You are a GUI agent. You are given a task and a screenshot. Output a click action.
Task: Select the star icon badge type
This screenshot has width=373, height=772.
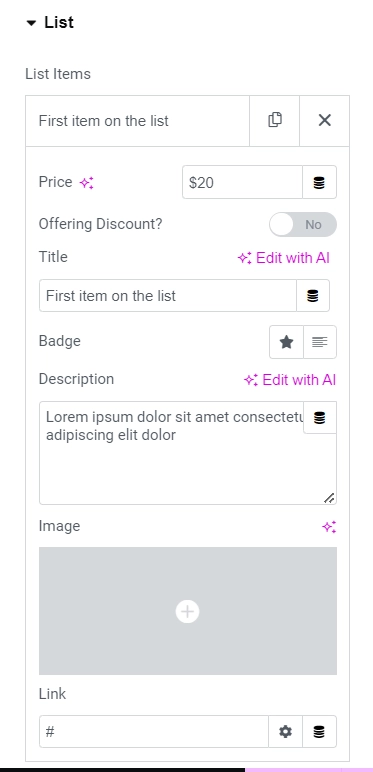coord(286,342)
